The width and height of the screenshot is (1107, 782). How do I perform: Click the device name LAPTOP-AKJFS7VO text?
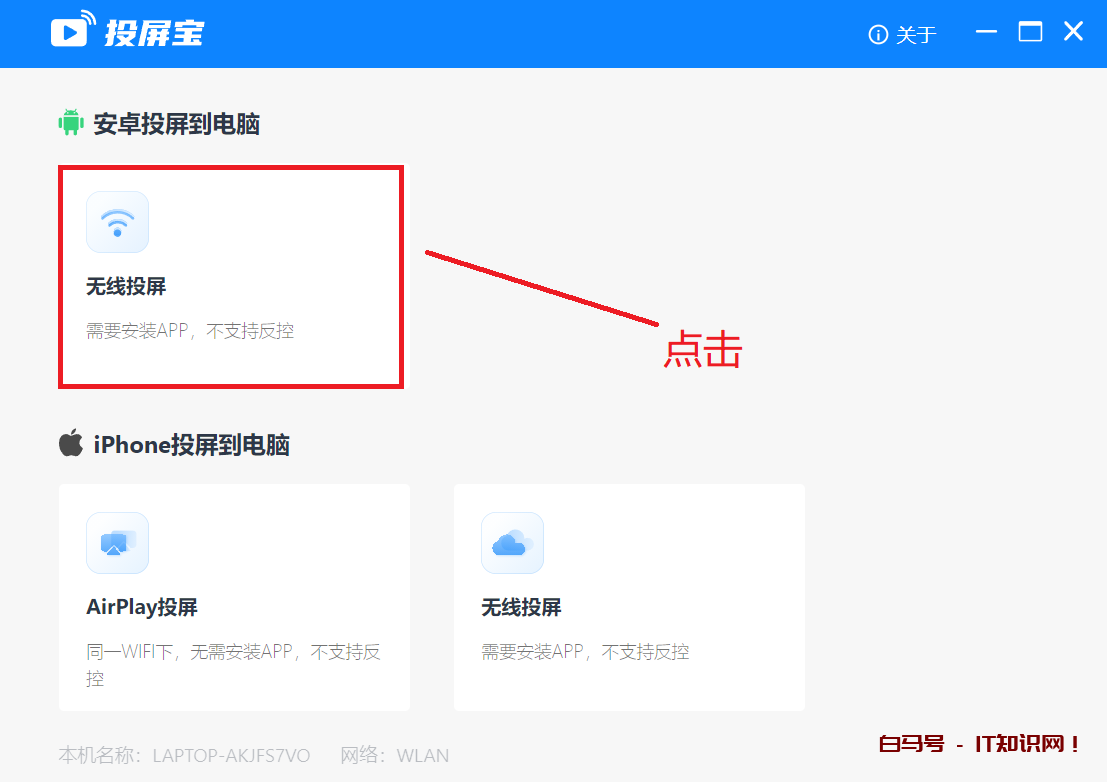point(231,755)
